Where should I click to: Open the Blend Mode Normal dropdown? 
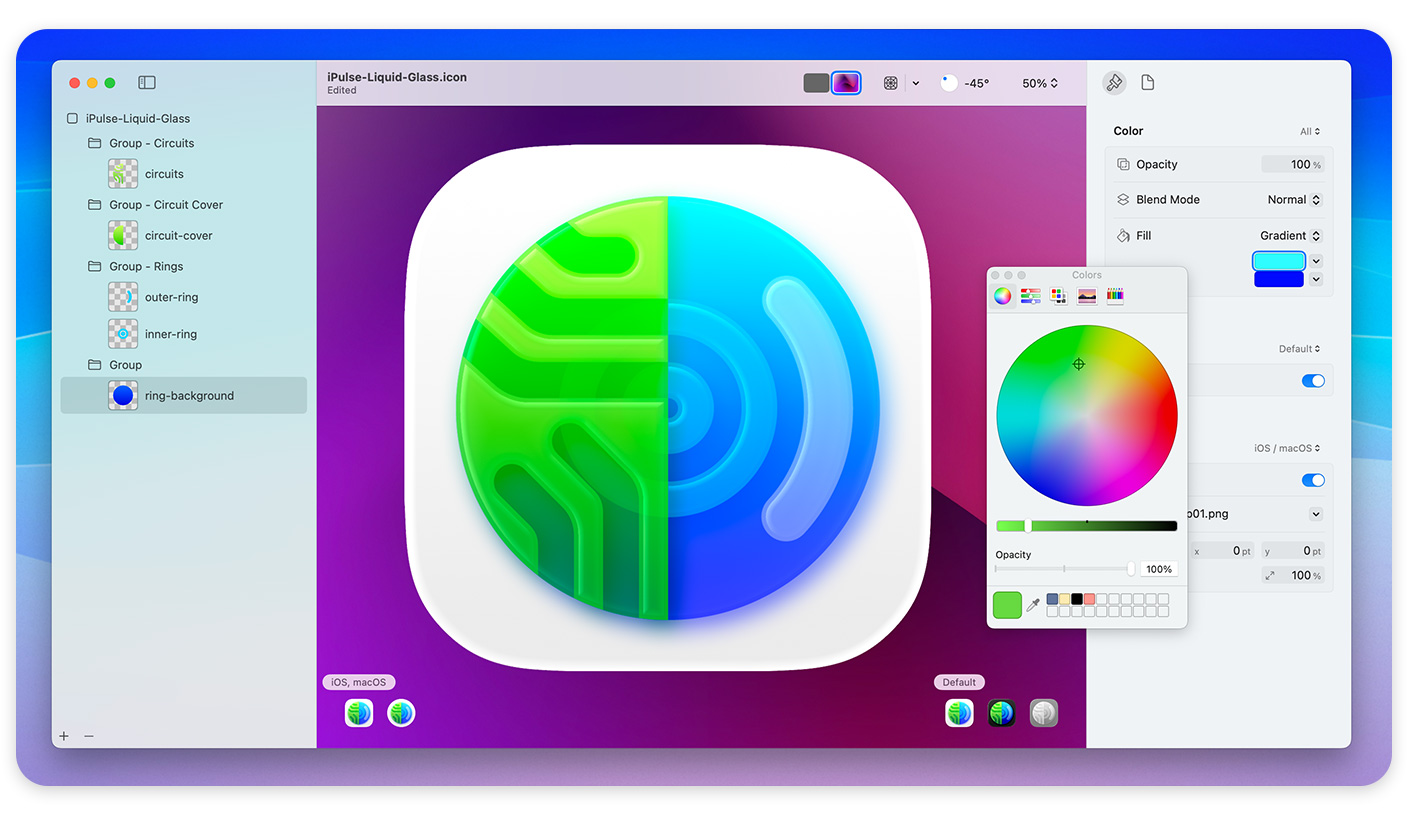(1294, 200)
